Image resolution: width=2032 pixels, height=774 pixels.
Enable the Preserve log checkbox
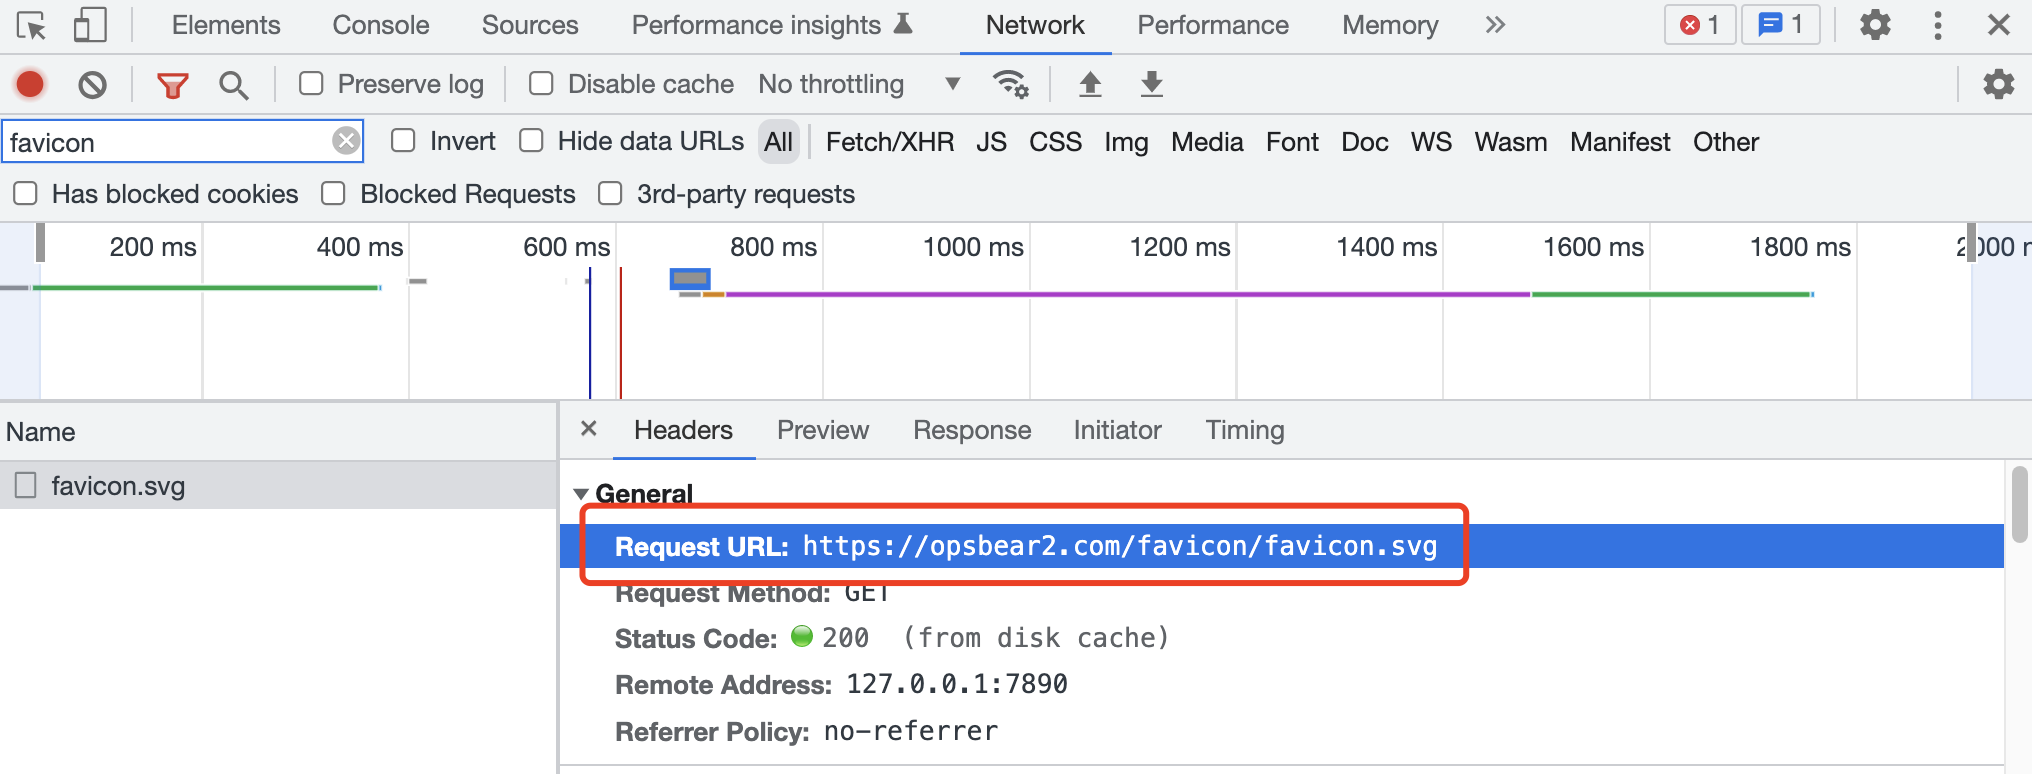pos(312,84)
